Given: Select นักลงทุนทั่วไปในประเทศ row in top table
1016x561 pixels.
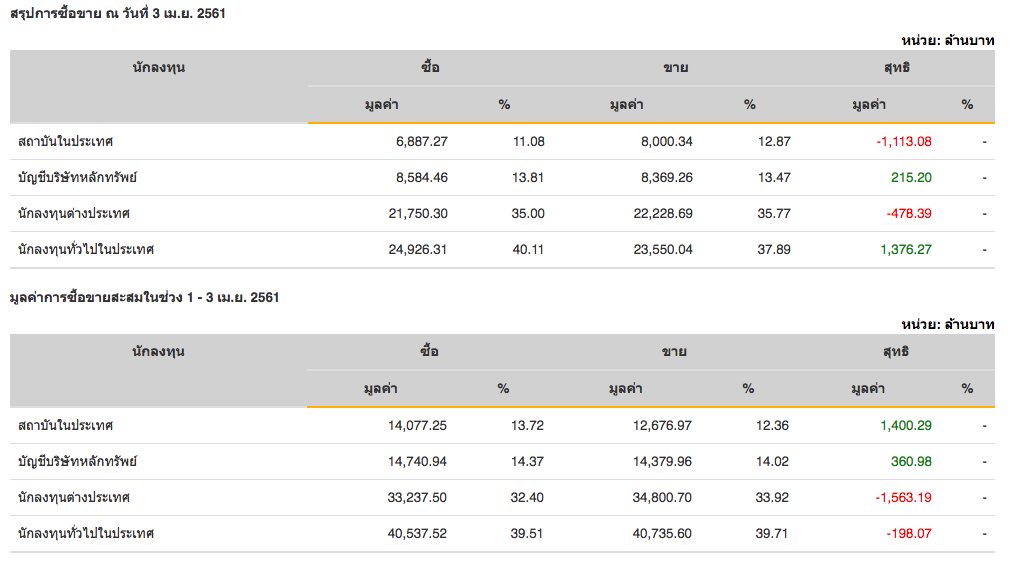Looking at the screenshot, I should [x=86, y=250].
